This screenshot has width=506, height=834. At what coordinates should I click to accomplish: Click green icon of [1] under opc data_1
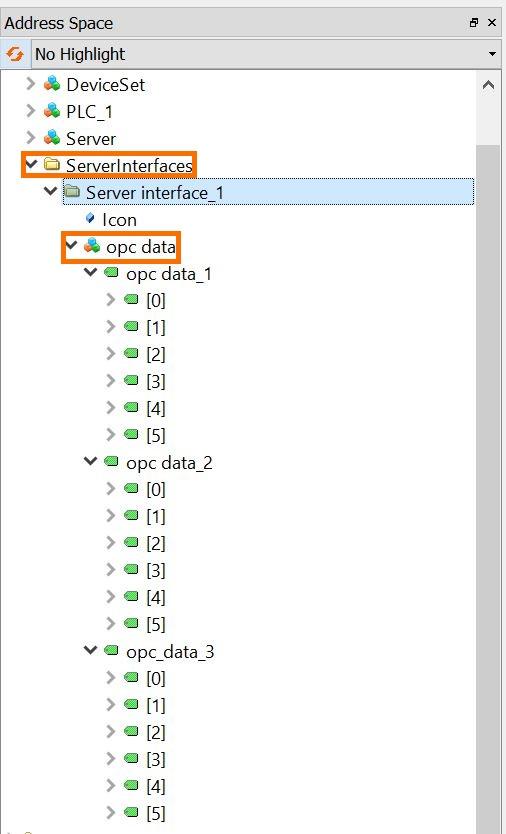pyautogui.click(x=131, y=327)
